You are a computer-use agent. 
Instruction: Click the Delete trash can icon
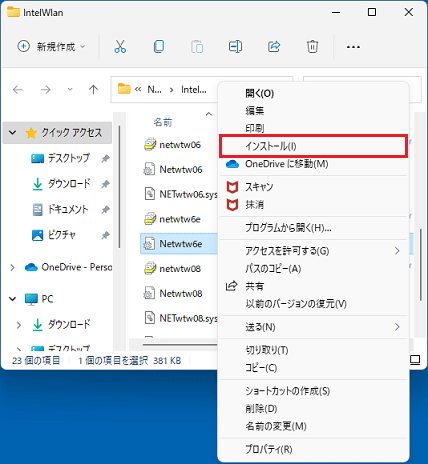click(x=312, y=47)
